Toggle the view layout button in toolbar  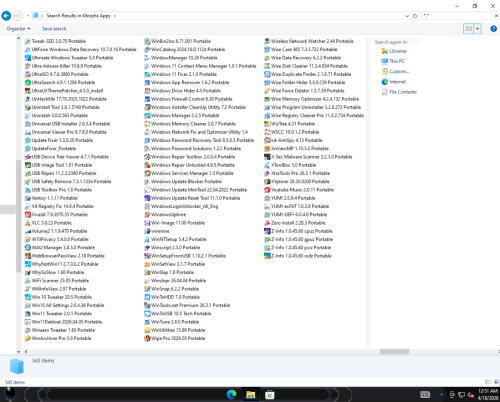[469, 29]
